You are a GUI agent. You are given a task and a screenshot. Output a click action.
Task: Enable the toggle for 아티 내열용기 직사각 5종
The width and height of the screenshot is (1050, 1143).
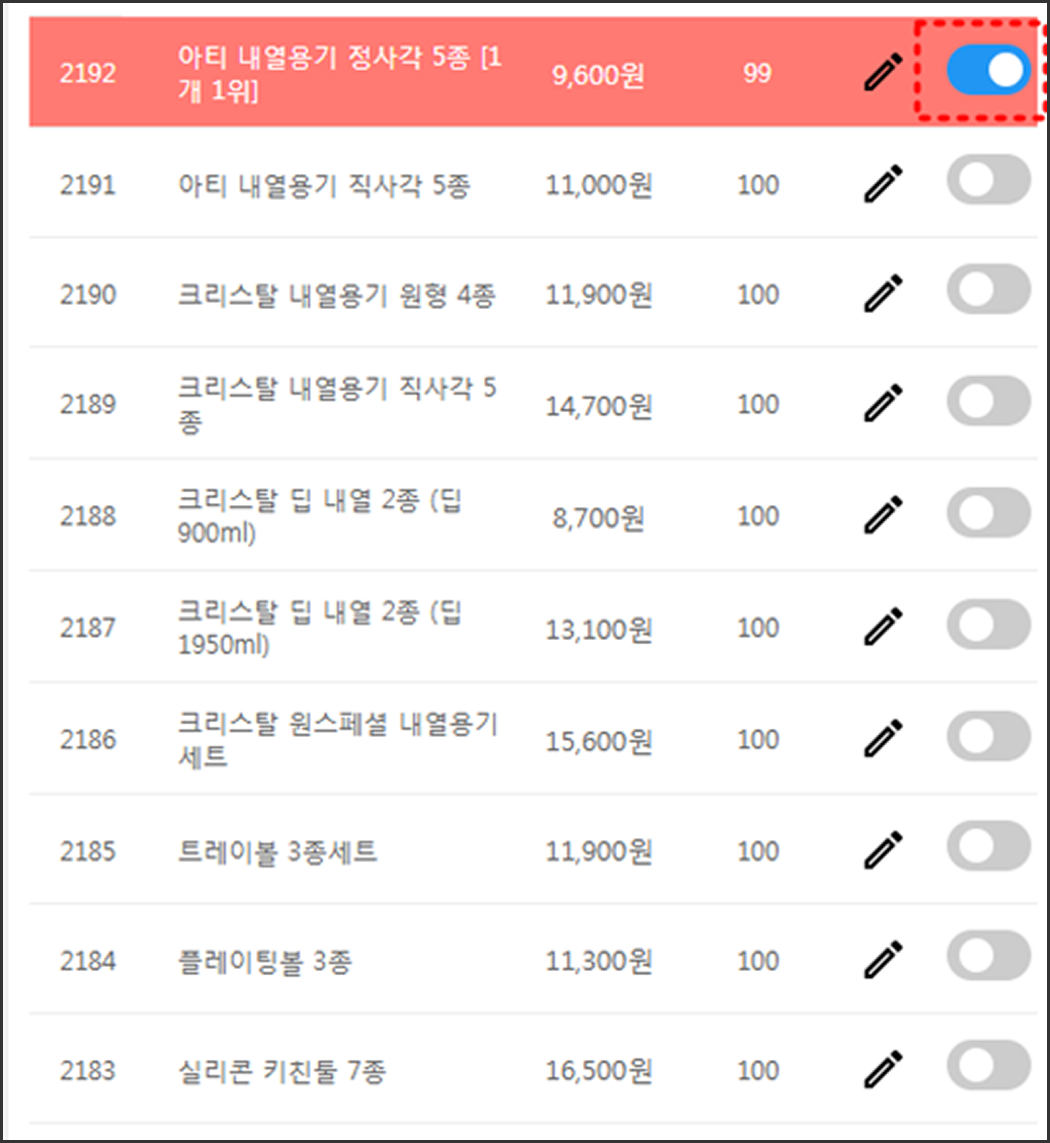coord(988,180)
